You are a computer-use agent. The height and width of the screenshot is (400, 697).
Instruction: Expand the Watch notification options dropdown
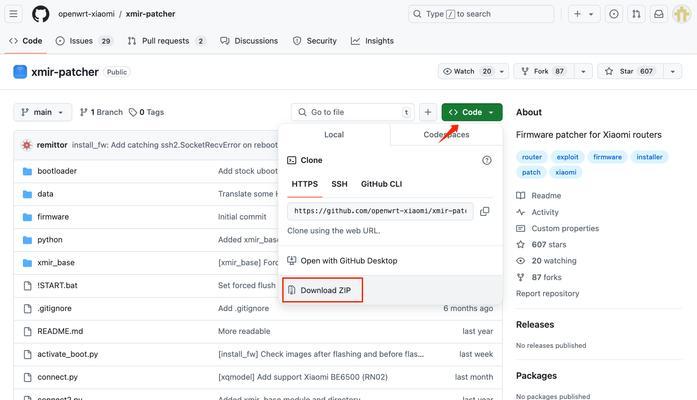tap(502, 72)
